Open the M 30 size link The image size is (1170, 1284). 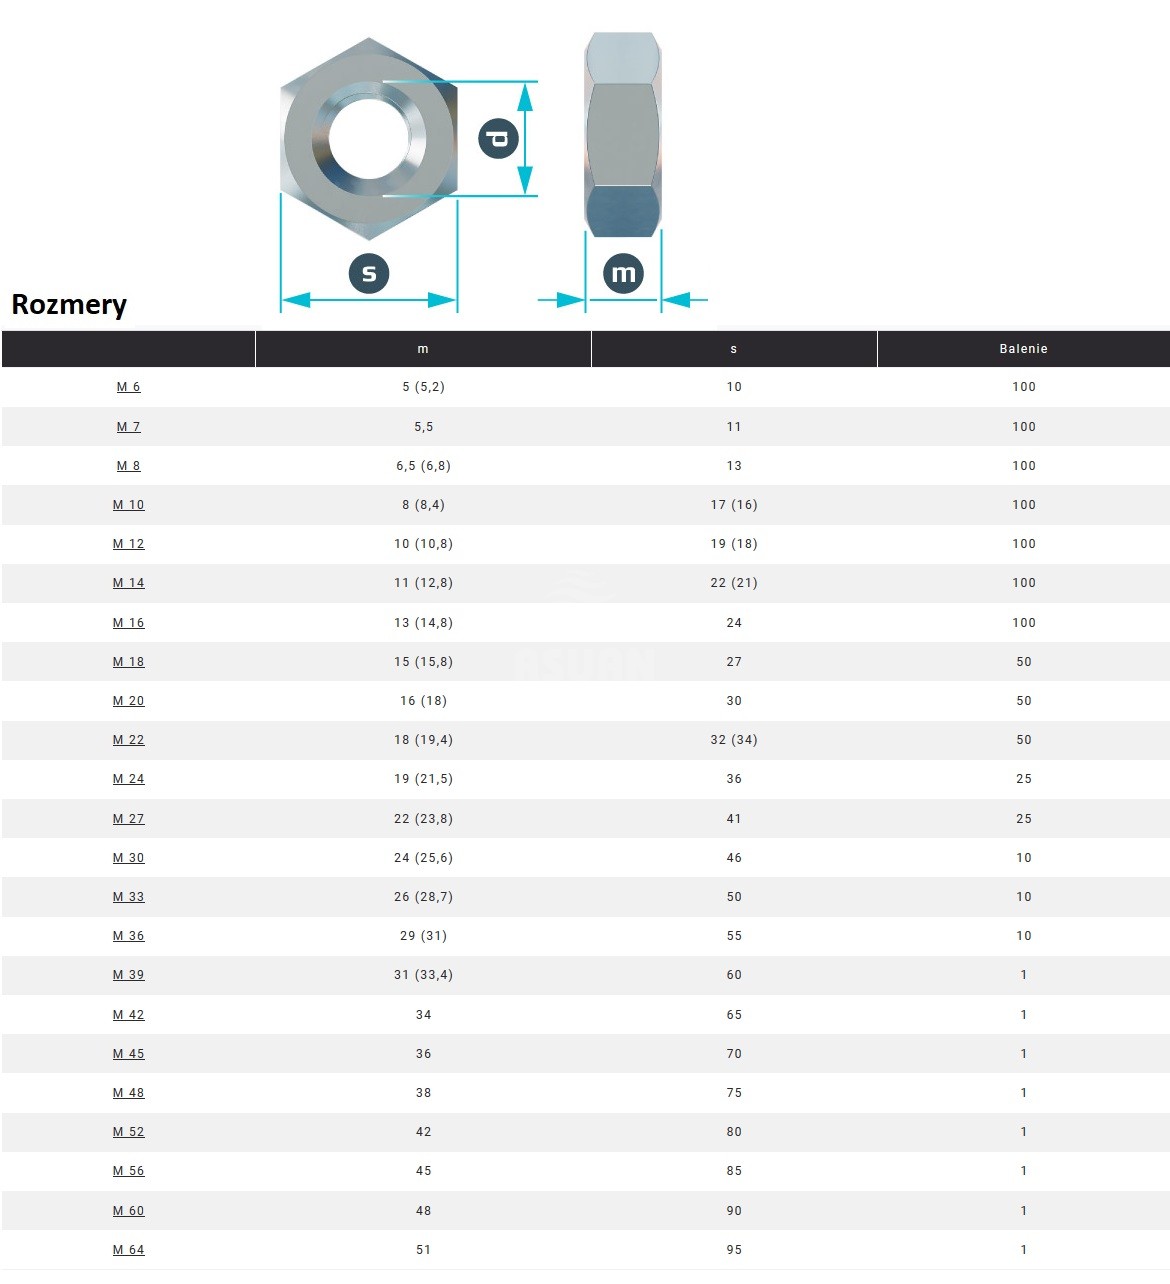point(128,858)
